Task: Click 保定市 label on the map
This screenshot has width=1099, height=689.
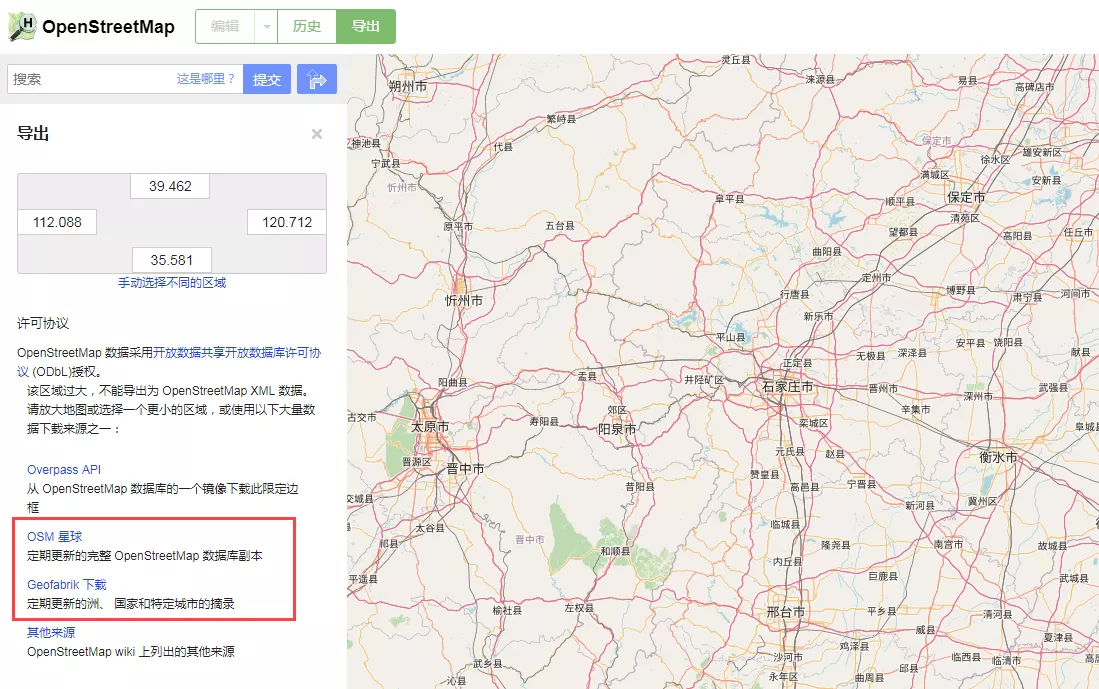Action: [x=967, y=198]
